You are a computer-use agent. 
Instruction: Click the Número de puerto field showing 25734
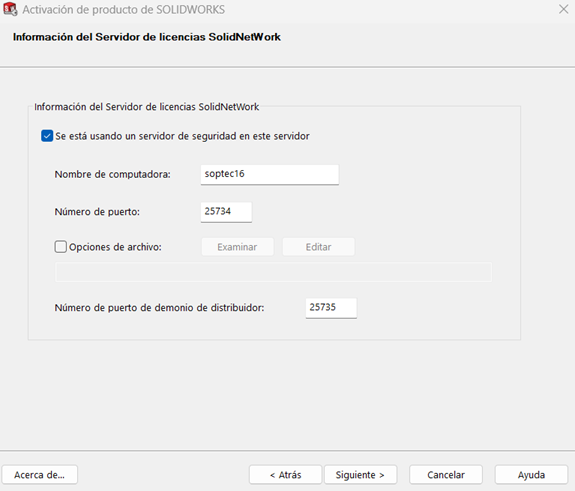coord(226,212)
